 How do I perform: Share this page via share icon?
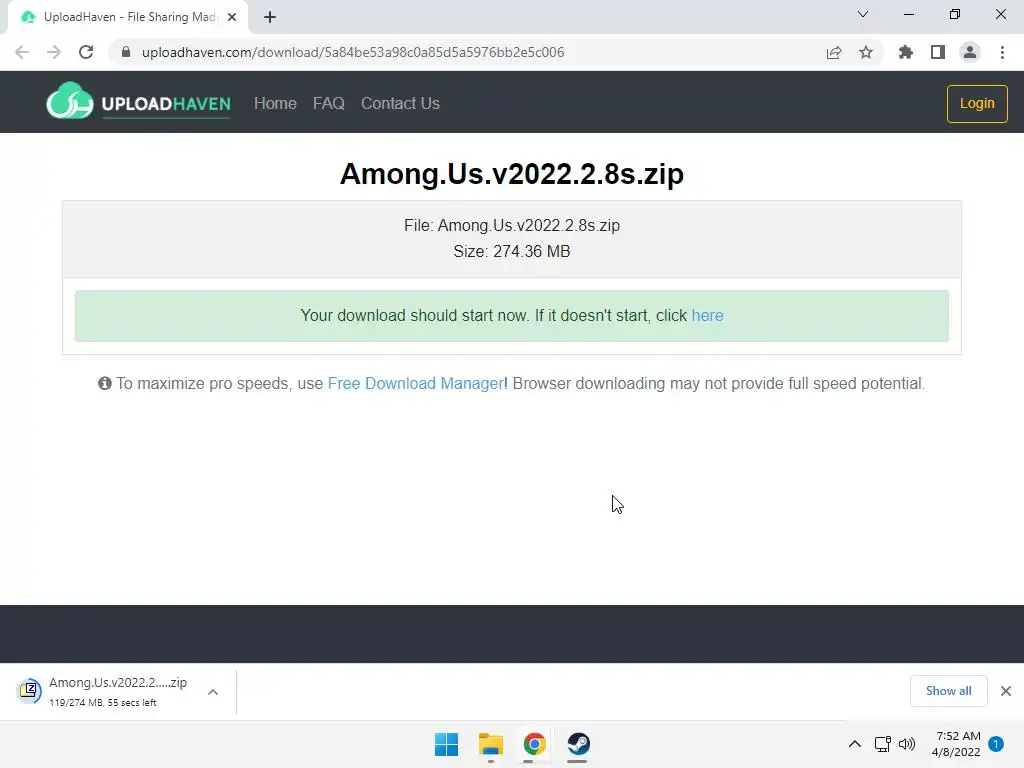[x=834, y=52]
